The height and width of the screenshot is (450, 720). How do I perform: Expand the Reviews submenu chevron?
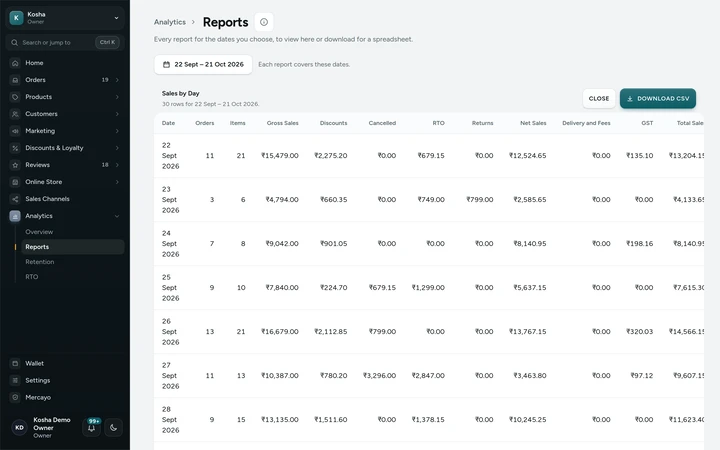[x=117, y=165]
